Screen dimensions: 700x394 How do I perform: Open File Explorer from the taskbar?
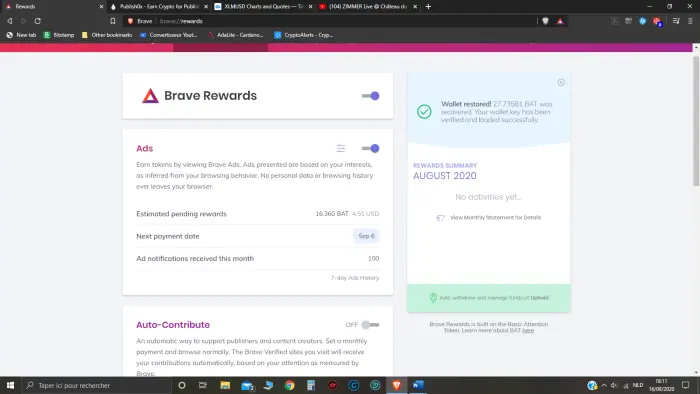[225, 385]
